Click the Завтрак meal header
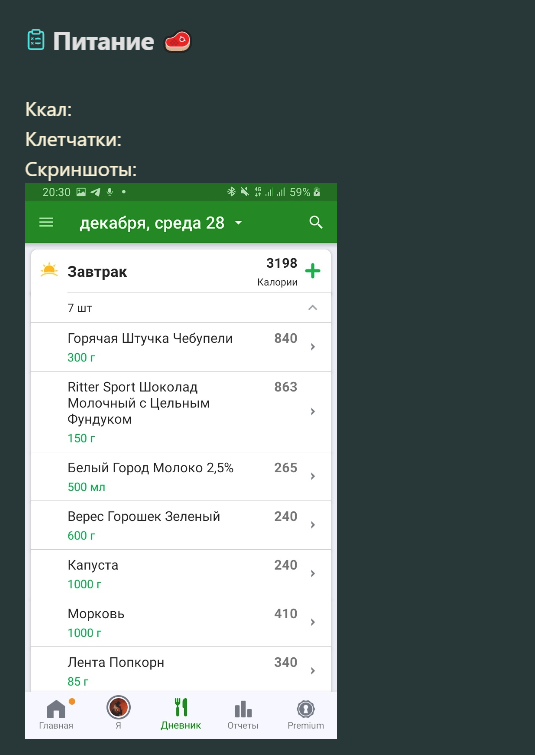This screenshot has height=755, width=535. [x=181, y=271]
